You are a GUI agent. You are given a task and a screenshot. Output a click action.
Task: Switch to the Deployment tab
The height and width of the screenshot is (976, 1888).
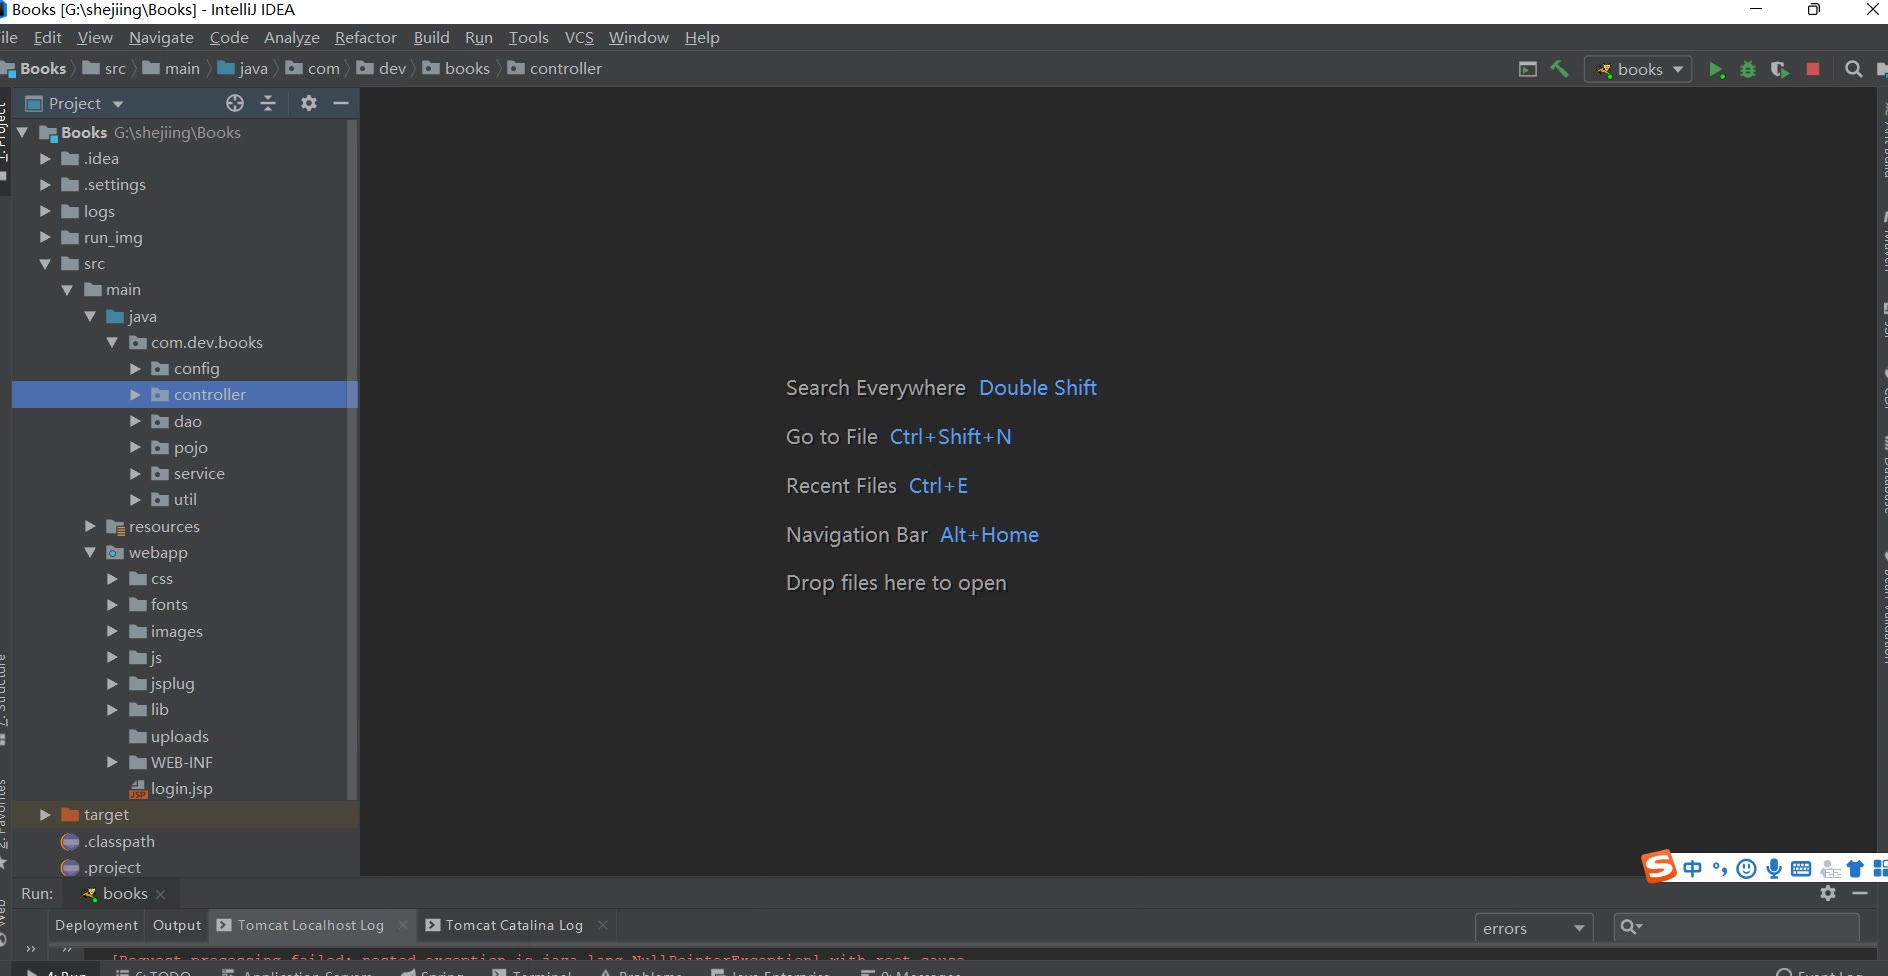96,925
